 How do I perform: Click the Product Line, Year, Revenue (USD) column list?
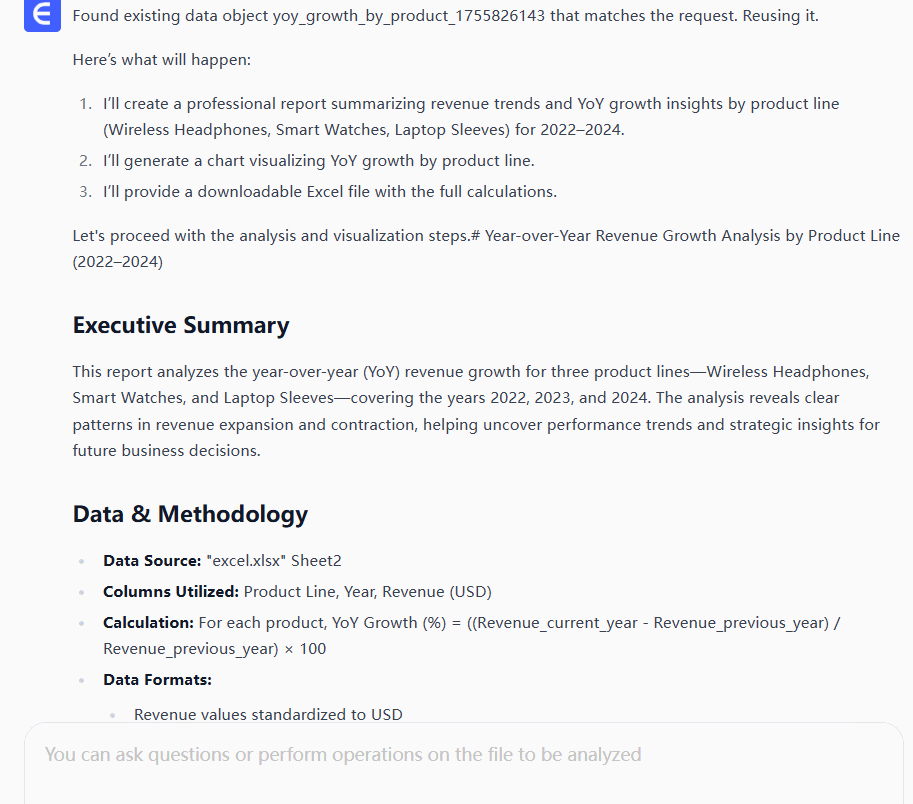pyautogui.click(x=367, y=591)
